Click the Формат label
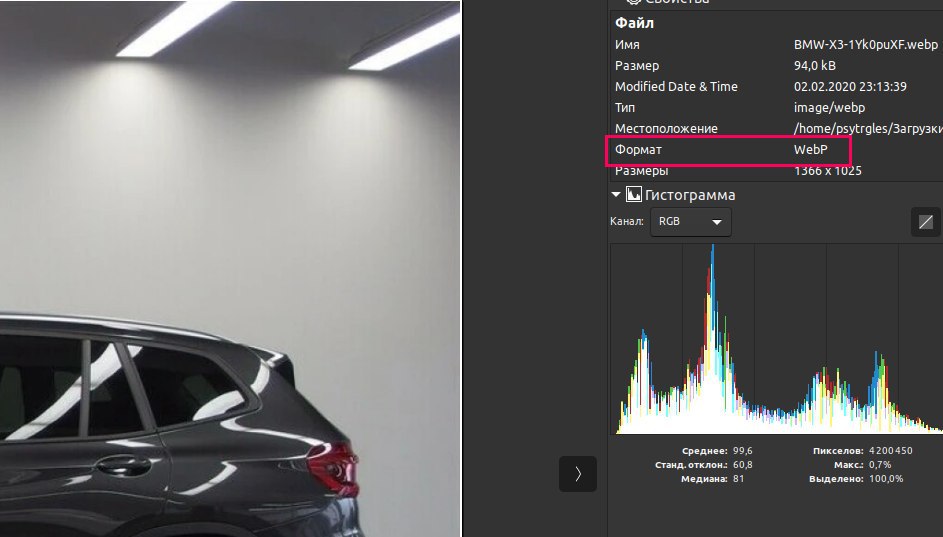This screenshot has height=537, width=943. (x=638, y=150)
